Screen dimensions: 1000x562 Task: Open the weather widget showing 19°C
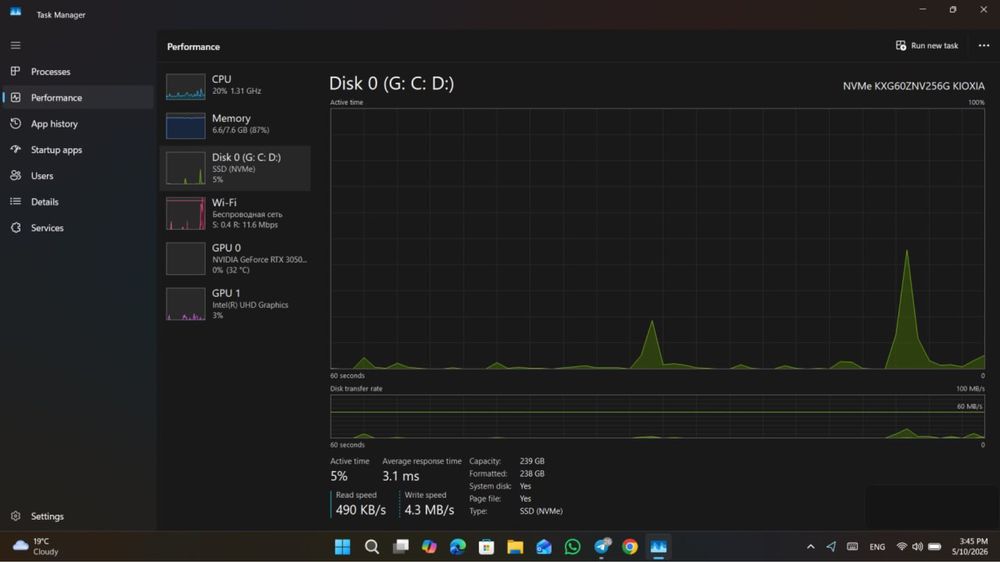pos(36,547)
